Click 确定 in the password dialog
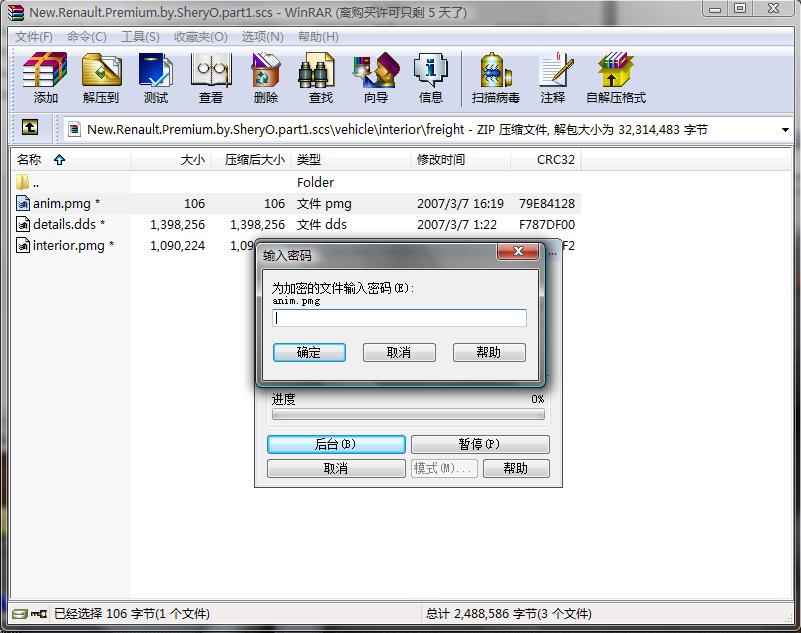This screenshot has width=801, height=633. 309,353
